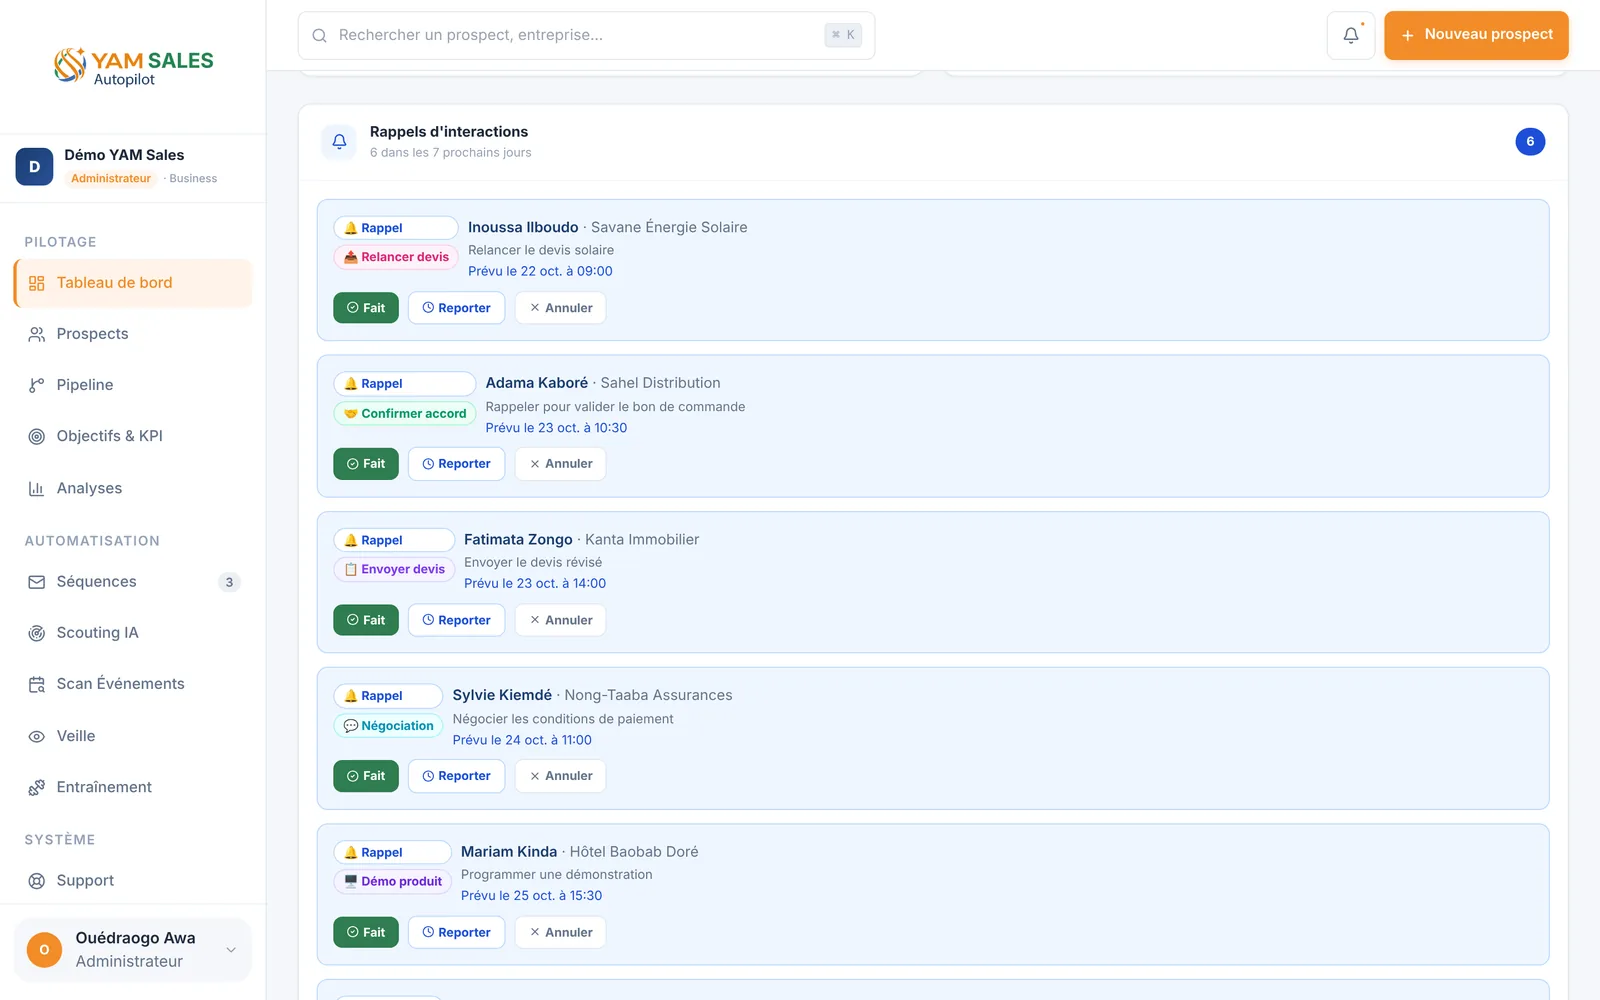The width and height of the screenshot is (1600, 1000).
Task: Reporter the Adama Kaboré reminder
Action: [x=456, y=464]
